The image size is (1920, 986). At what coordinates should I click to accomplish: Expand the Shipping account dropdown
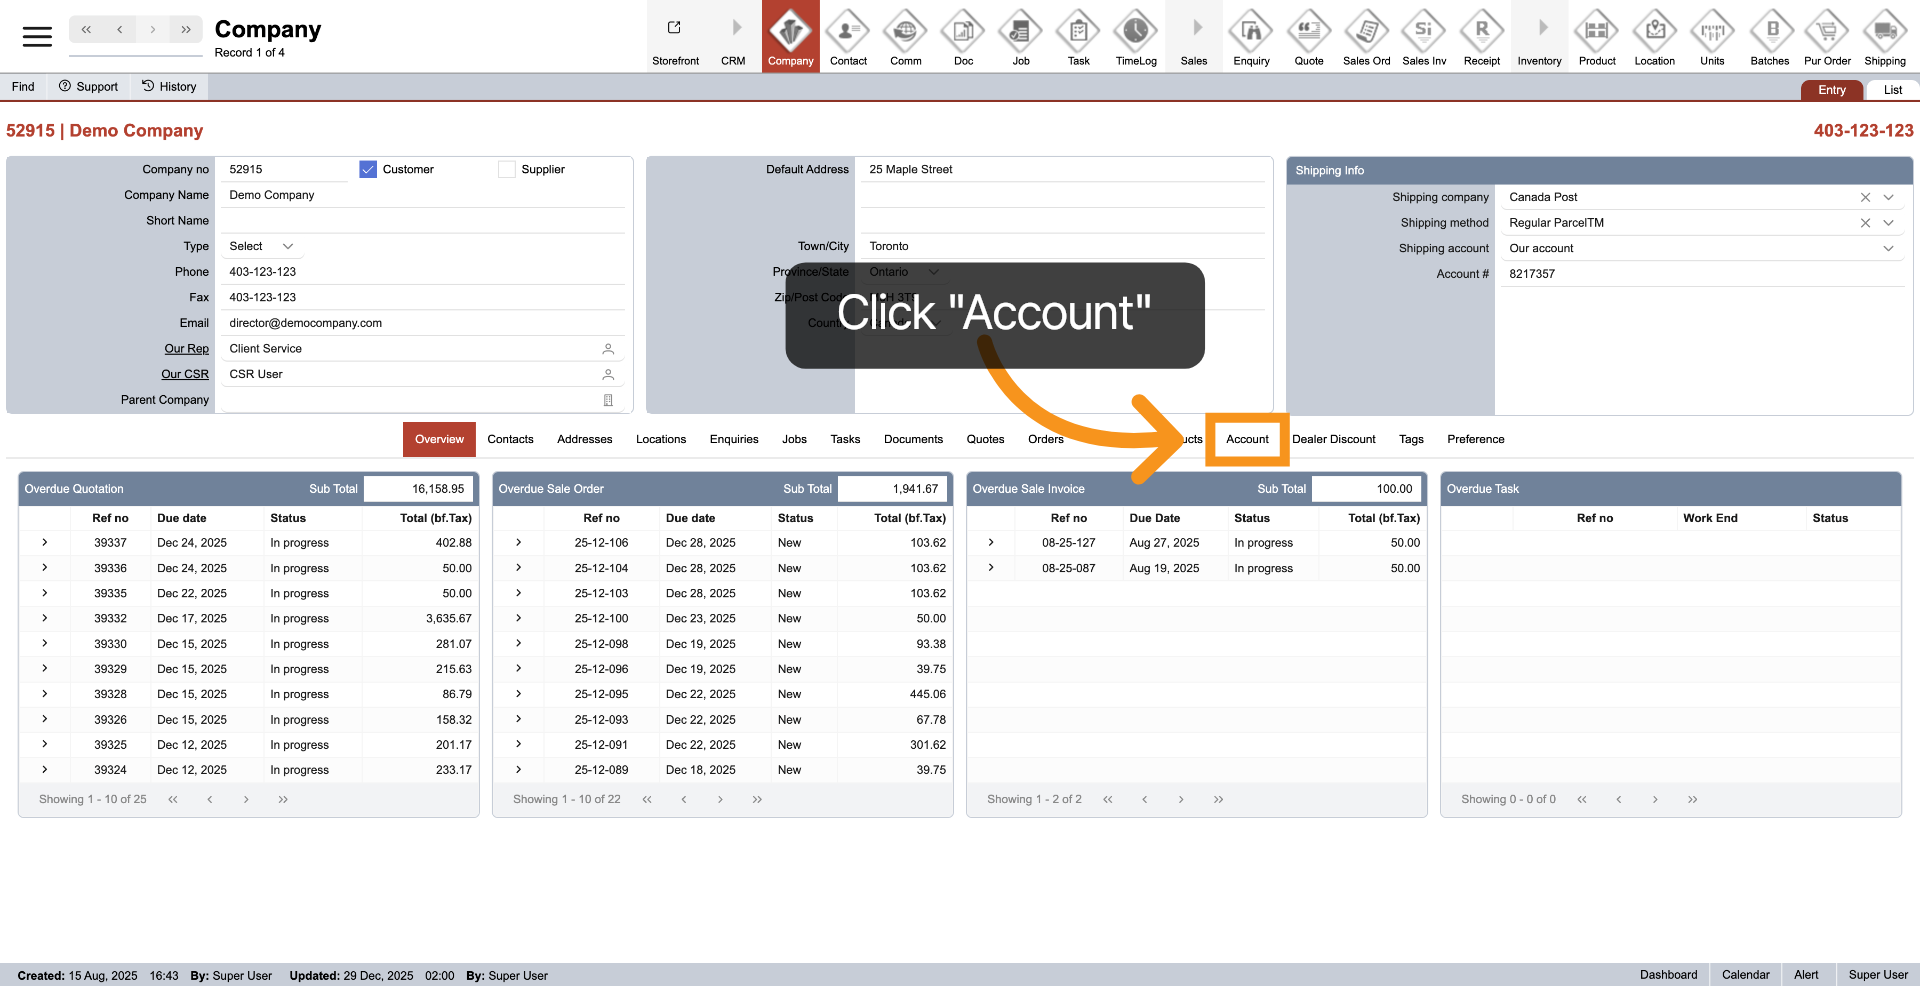coord(1888,249)
